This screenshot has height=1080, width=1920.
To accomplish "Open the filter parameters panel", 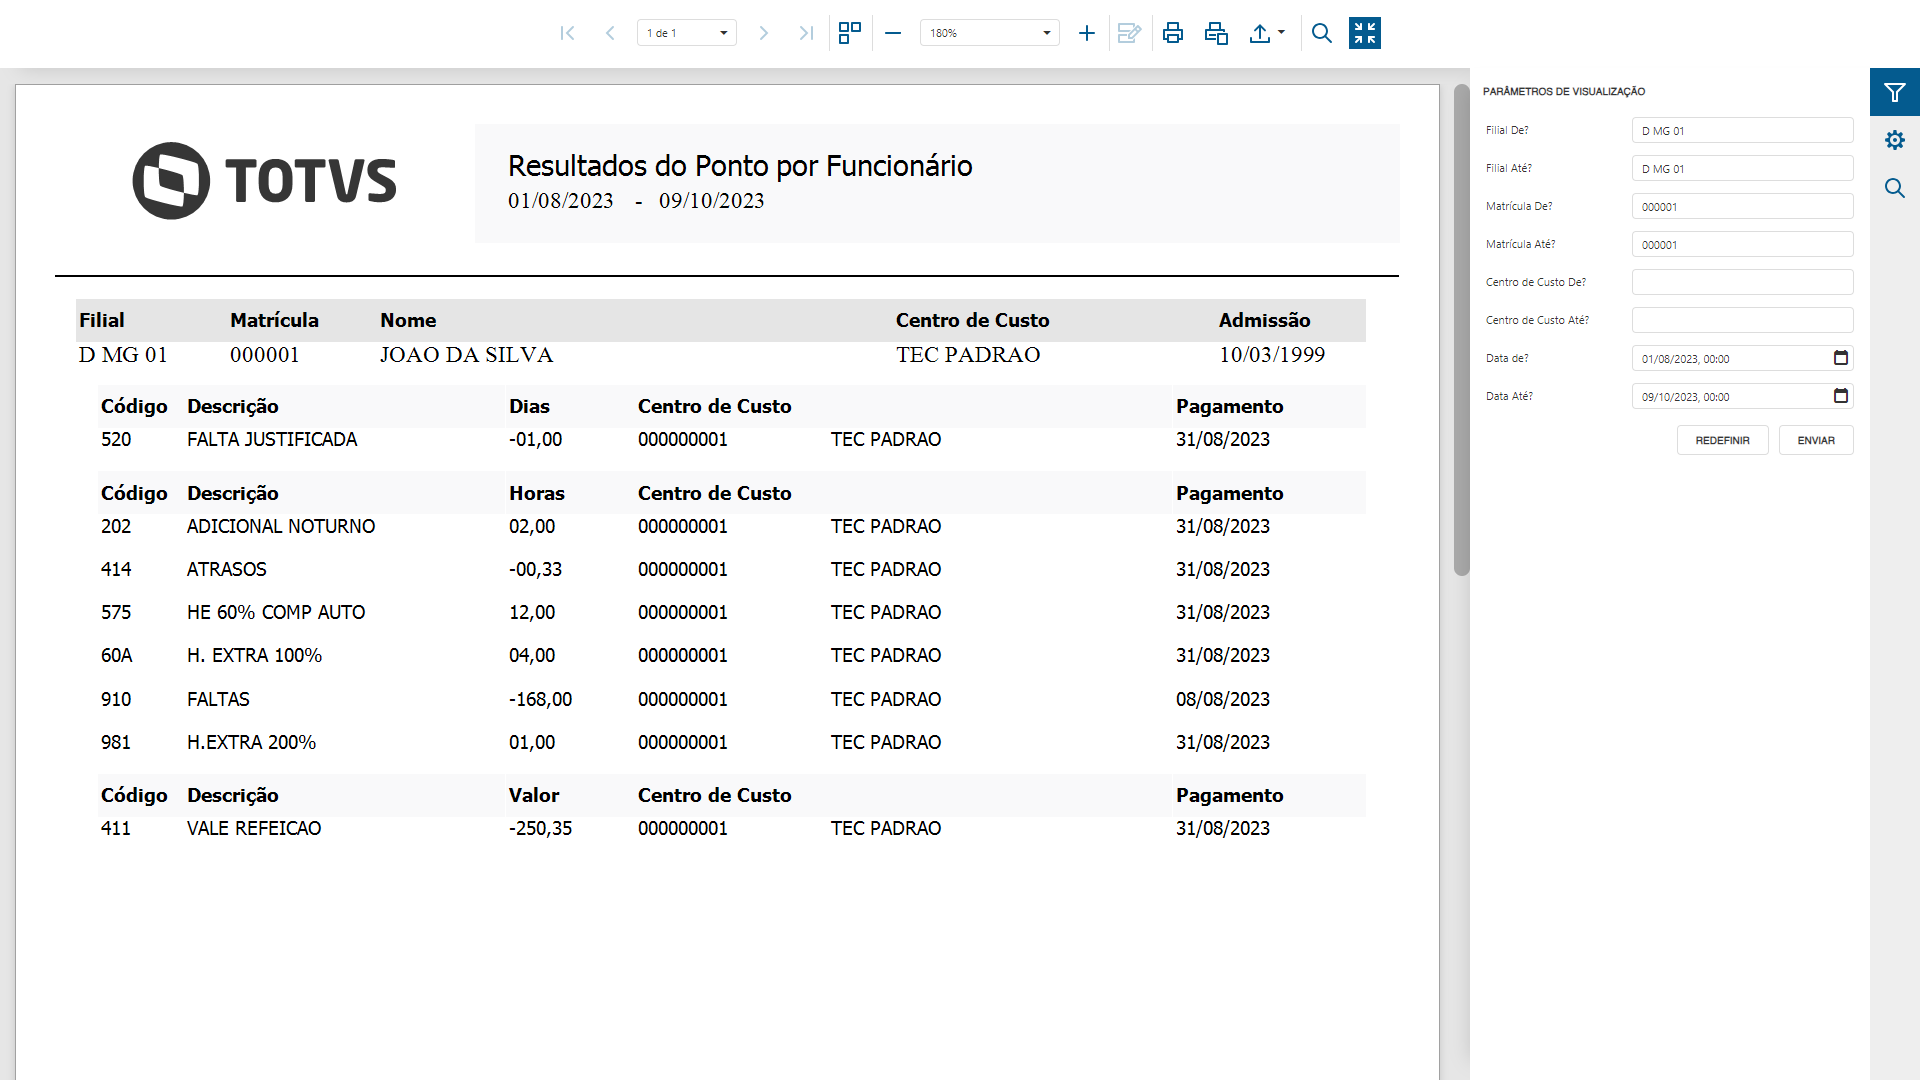I will [1895, 92].
